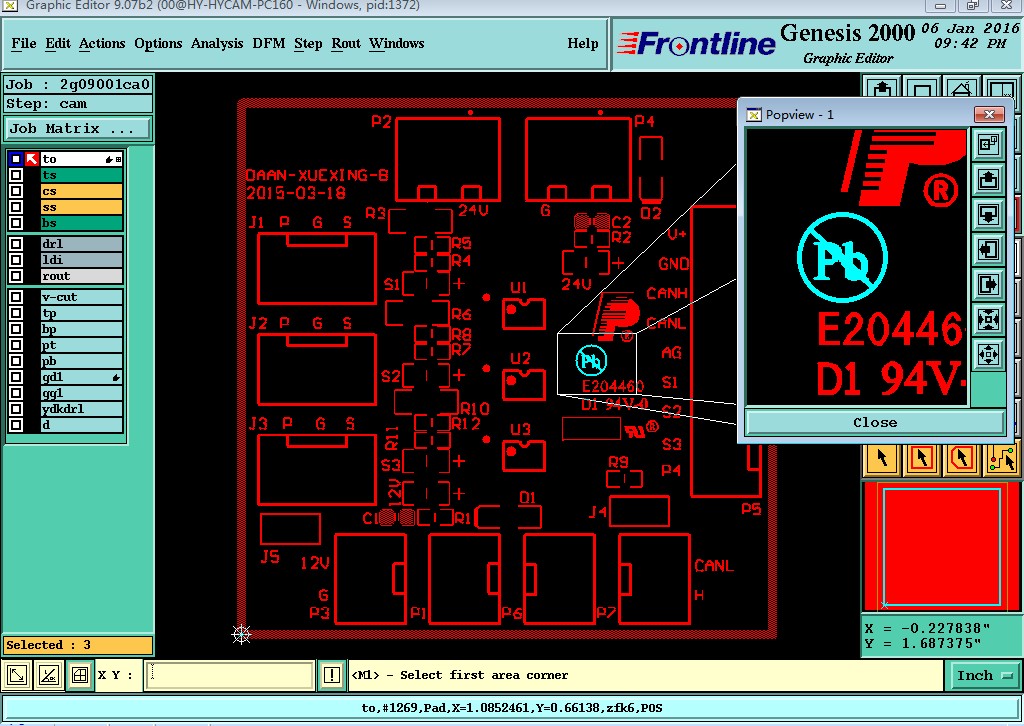
Task: Click the Job : 2g09001ca0 label
Action: pyautogui.click(x=78, y=84)
